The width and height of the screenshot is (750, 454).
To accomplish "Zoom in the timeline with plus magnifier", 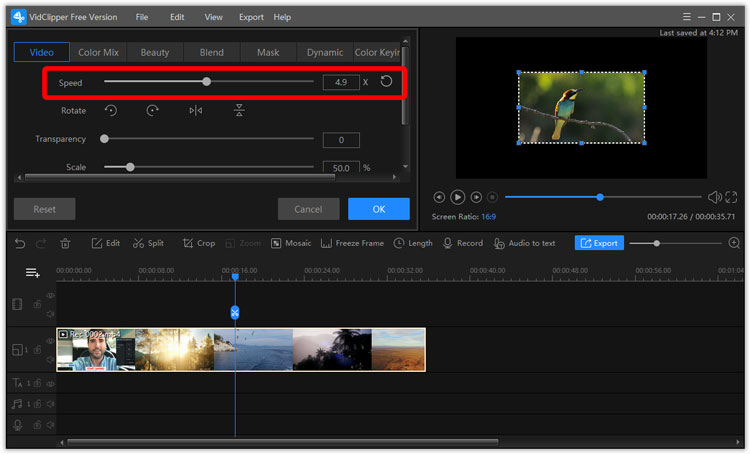I will [x=734, y=243].
